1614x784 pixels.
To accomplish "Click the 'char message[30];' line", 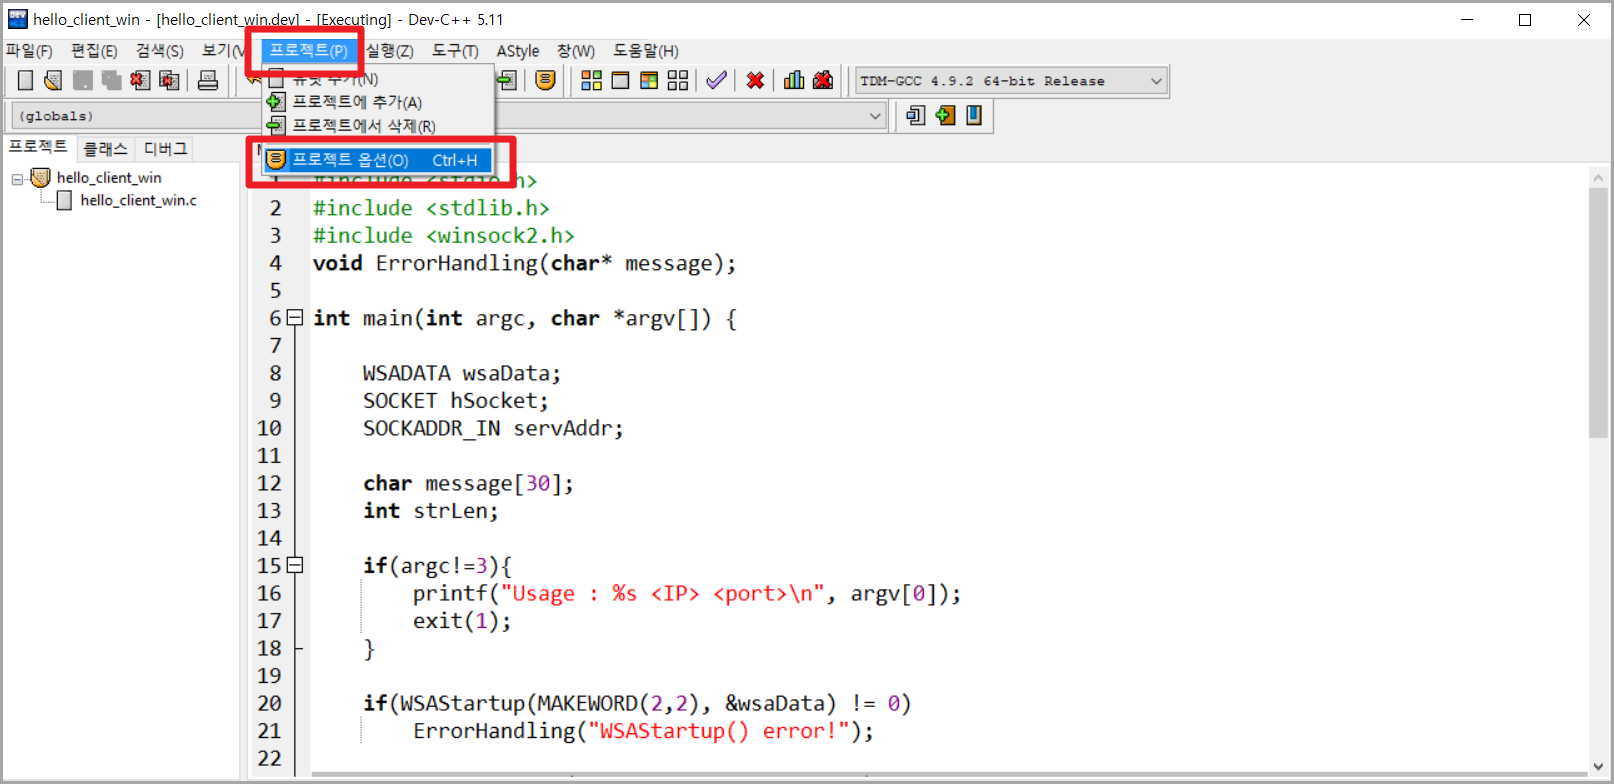I will [x=469, y=483].
